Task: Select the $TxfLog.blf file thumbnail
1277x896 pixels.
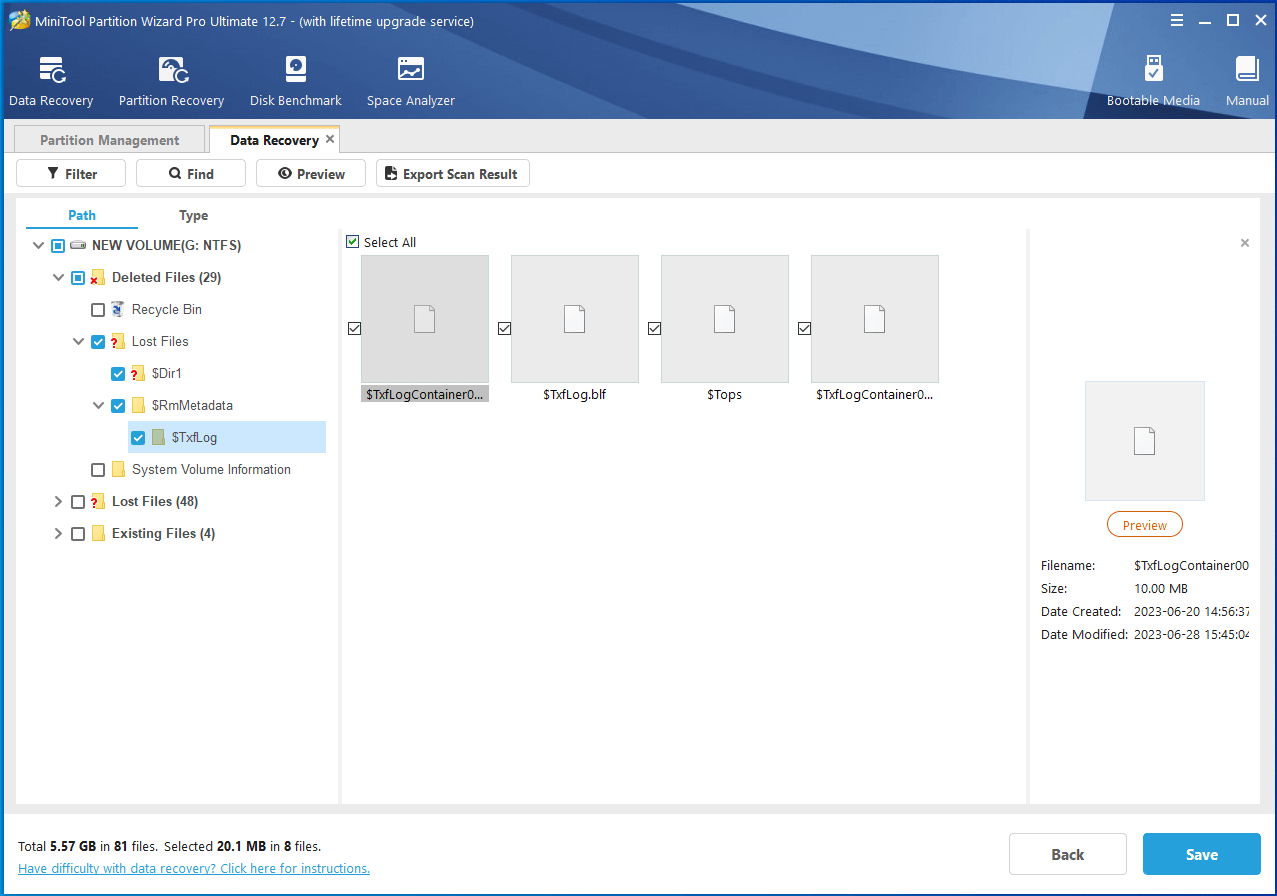Action: pyautogui.click(x=575, y=319)
